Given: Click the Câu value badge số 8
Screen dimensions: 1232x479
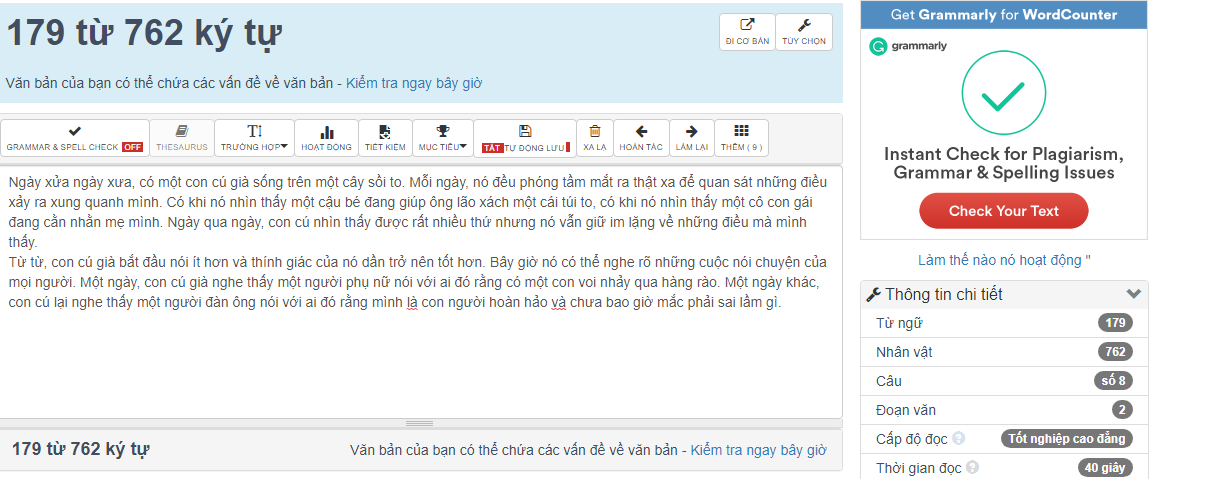Looking at the screenshot, I should tap(1113, 381).
